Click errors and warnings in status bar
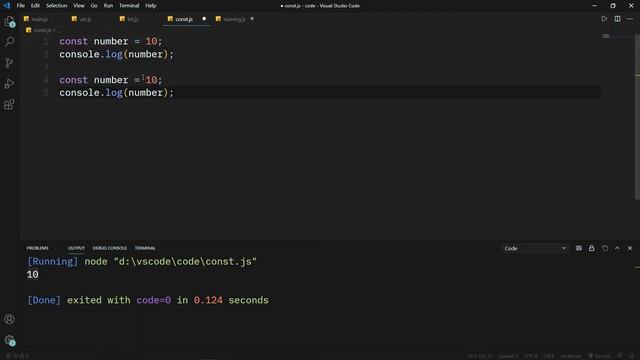The height and width of the screenshot is (360, 640). click(17, 356)
